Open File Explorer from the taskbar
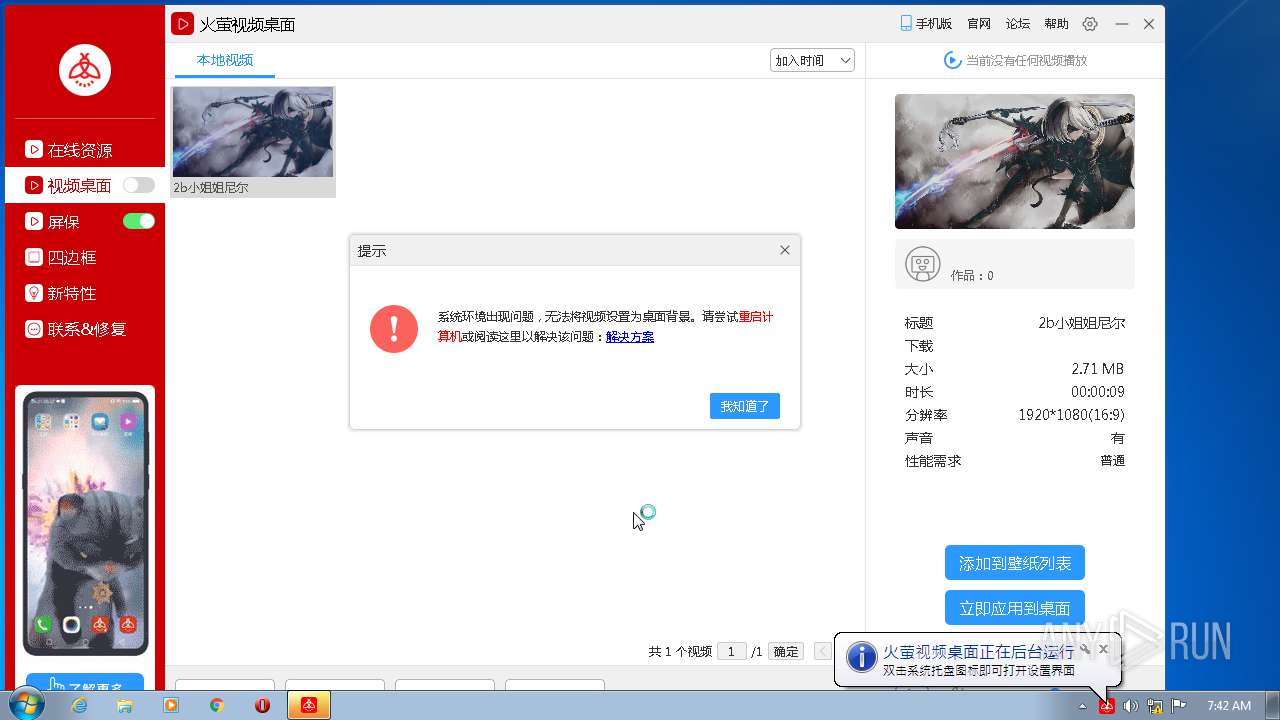Image resolution: width=1280 pixels, height=720 pixels. (125, 705)
